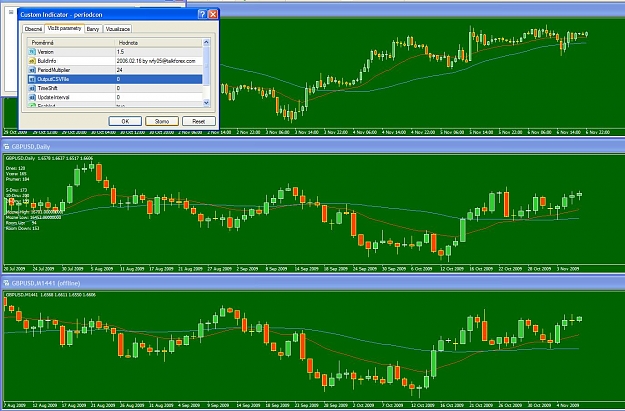This screenshot has width=625, height=411.
Task: Click the OutputCSVFile parameter icon
Action: (x=32, y=79)
